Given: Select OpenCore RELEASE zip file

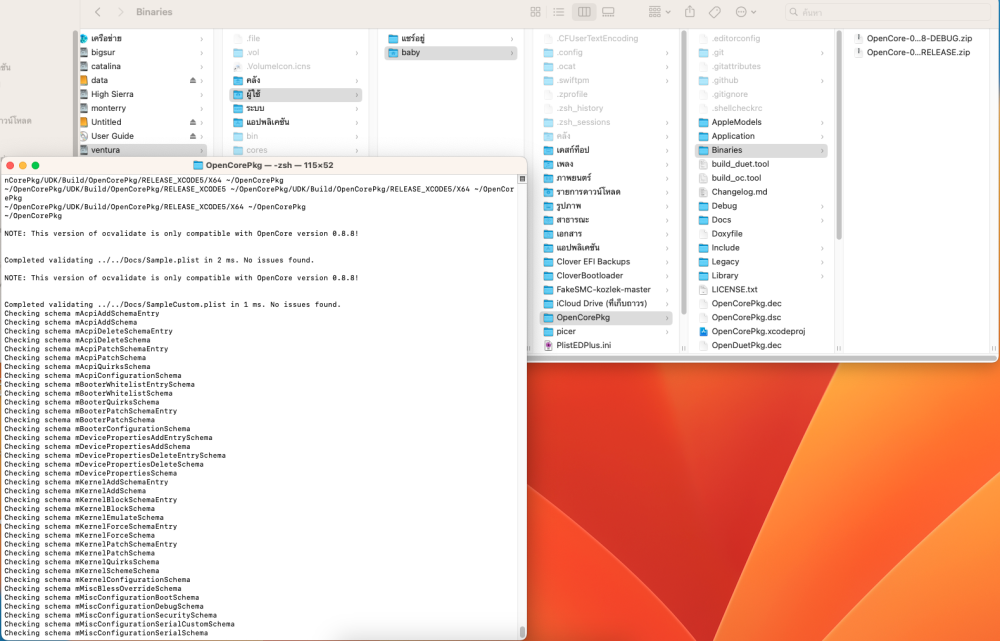Looking at the screenshot, I should point(918,52).
